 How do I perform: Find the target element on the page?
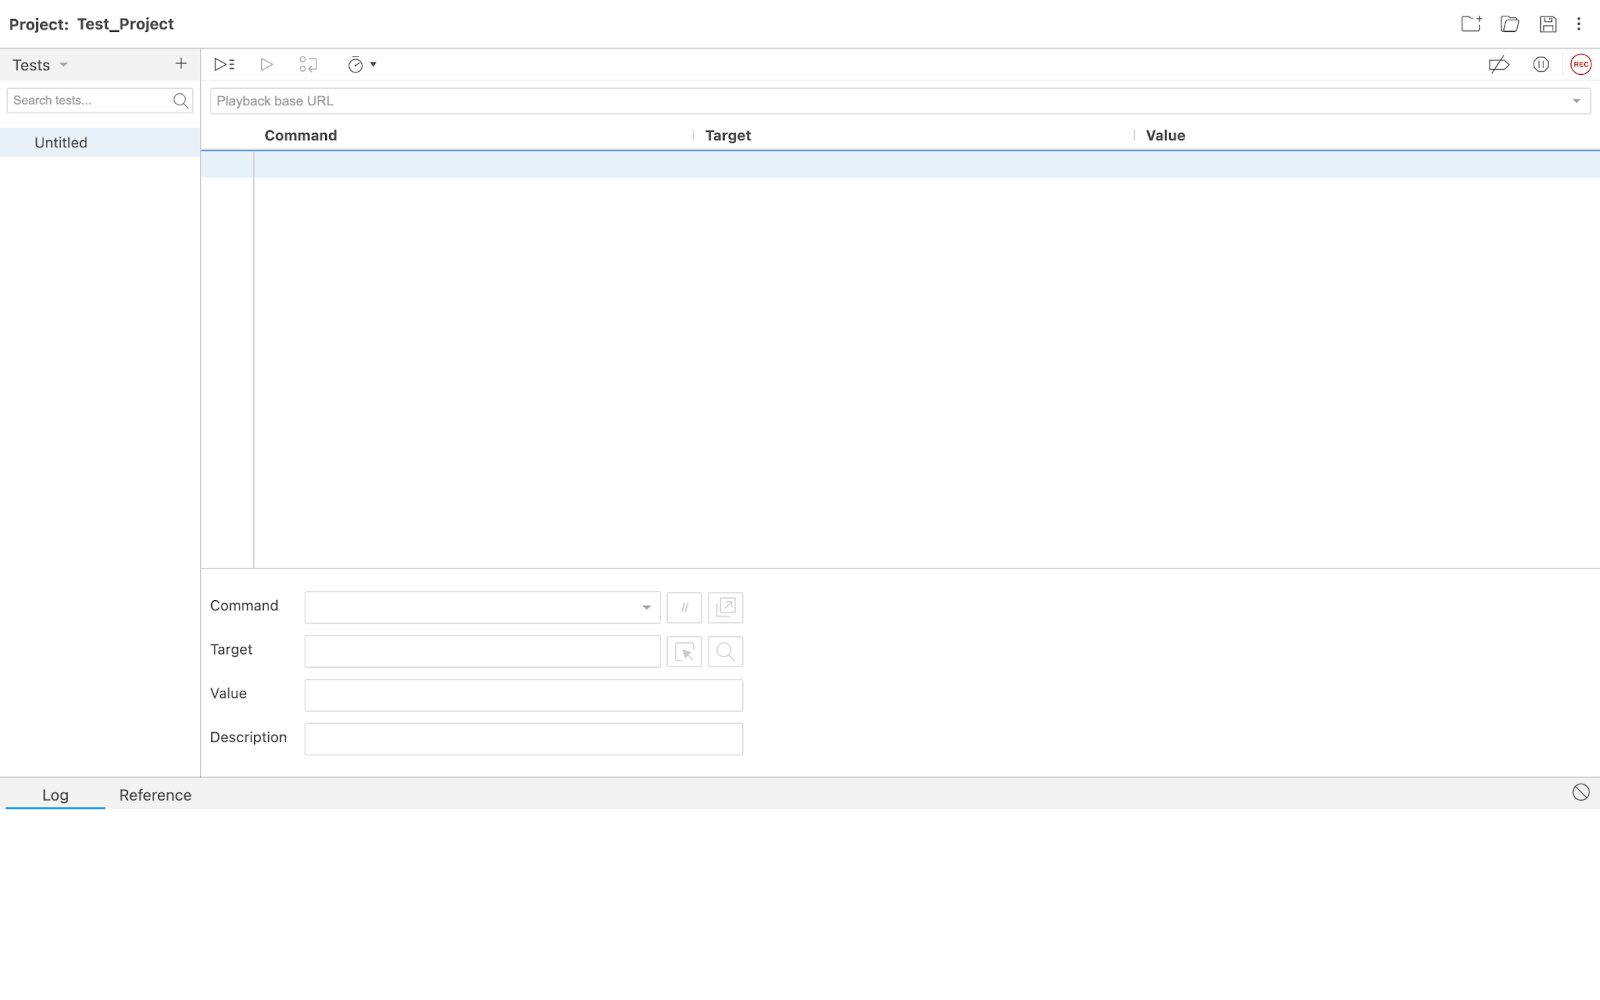[725, 651]
